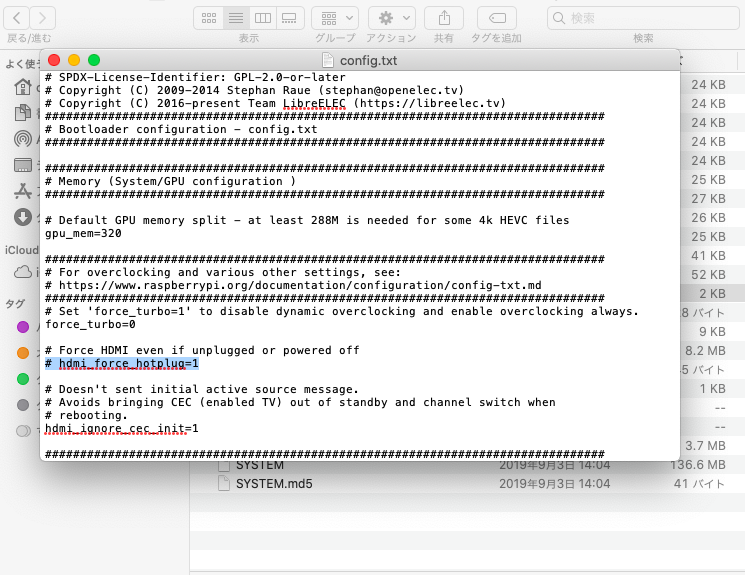The width and height of the screenshot is (745, 575).
Task: Open the documents icon in Finder sidebar
Action: click(x=22, y=113)
